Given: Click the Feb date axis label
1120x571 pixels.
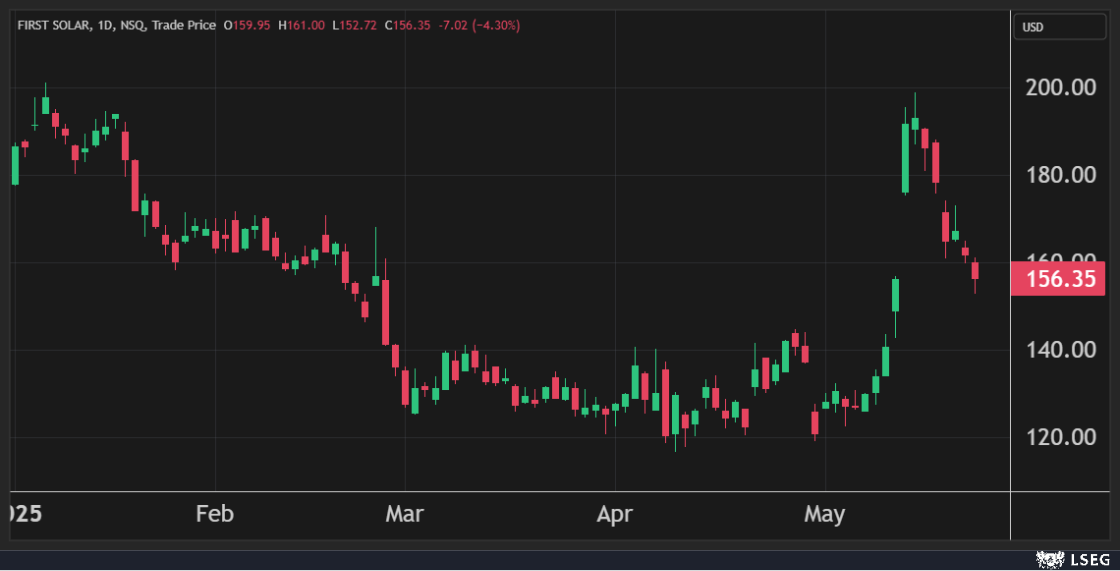Looking at the screenshot, I should pos(214,514).
